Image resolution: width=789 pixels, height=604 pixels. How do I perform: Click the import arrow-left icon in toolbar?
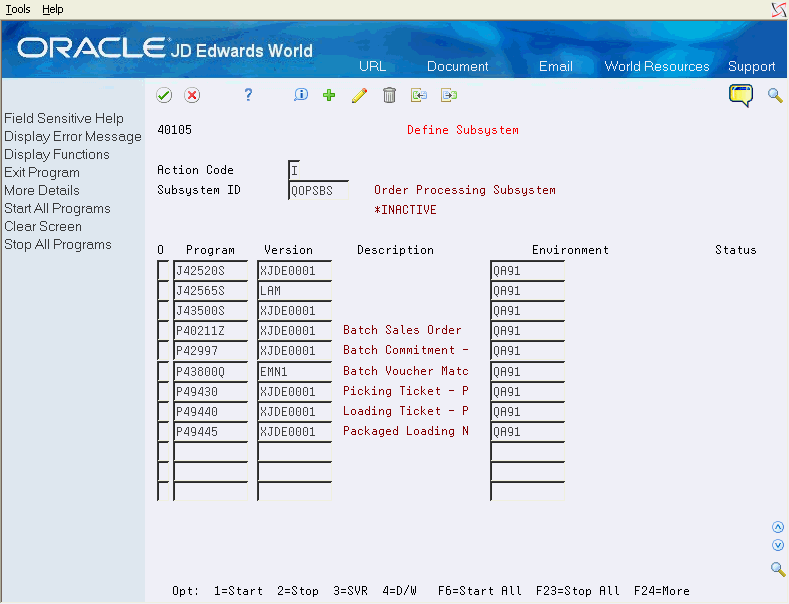coord(419,95)
